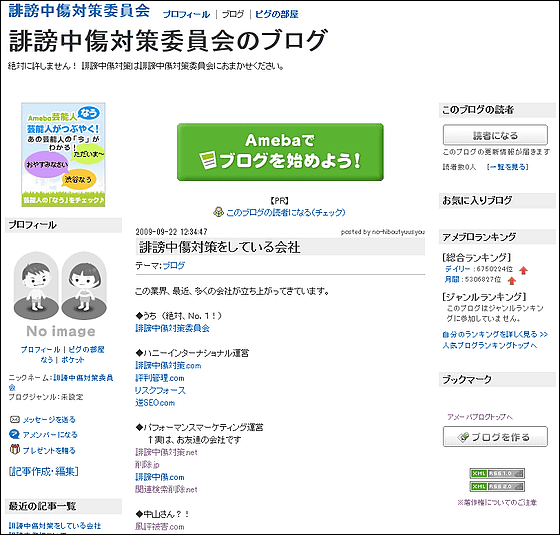Image resolution: width=560 pixels, height=535 pixels.
Task: Open the 誹謗中傷対策.com link
Action: 168,366
